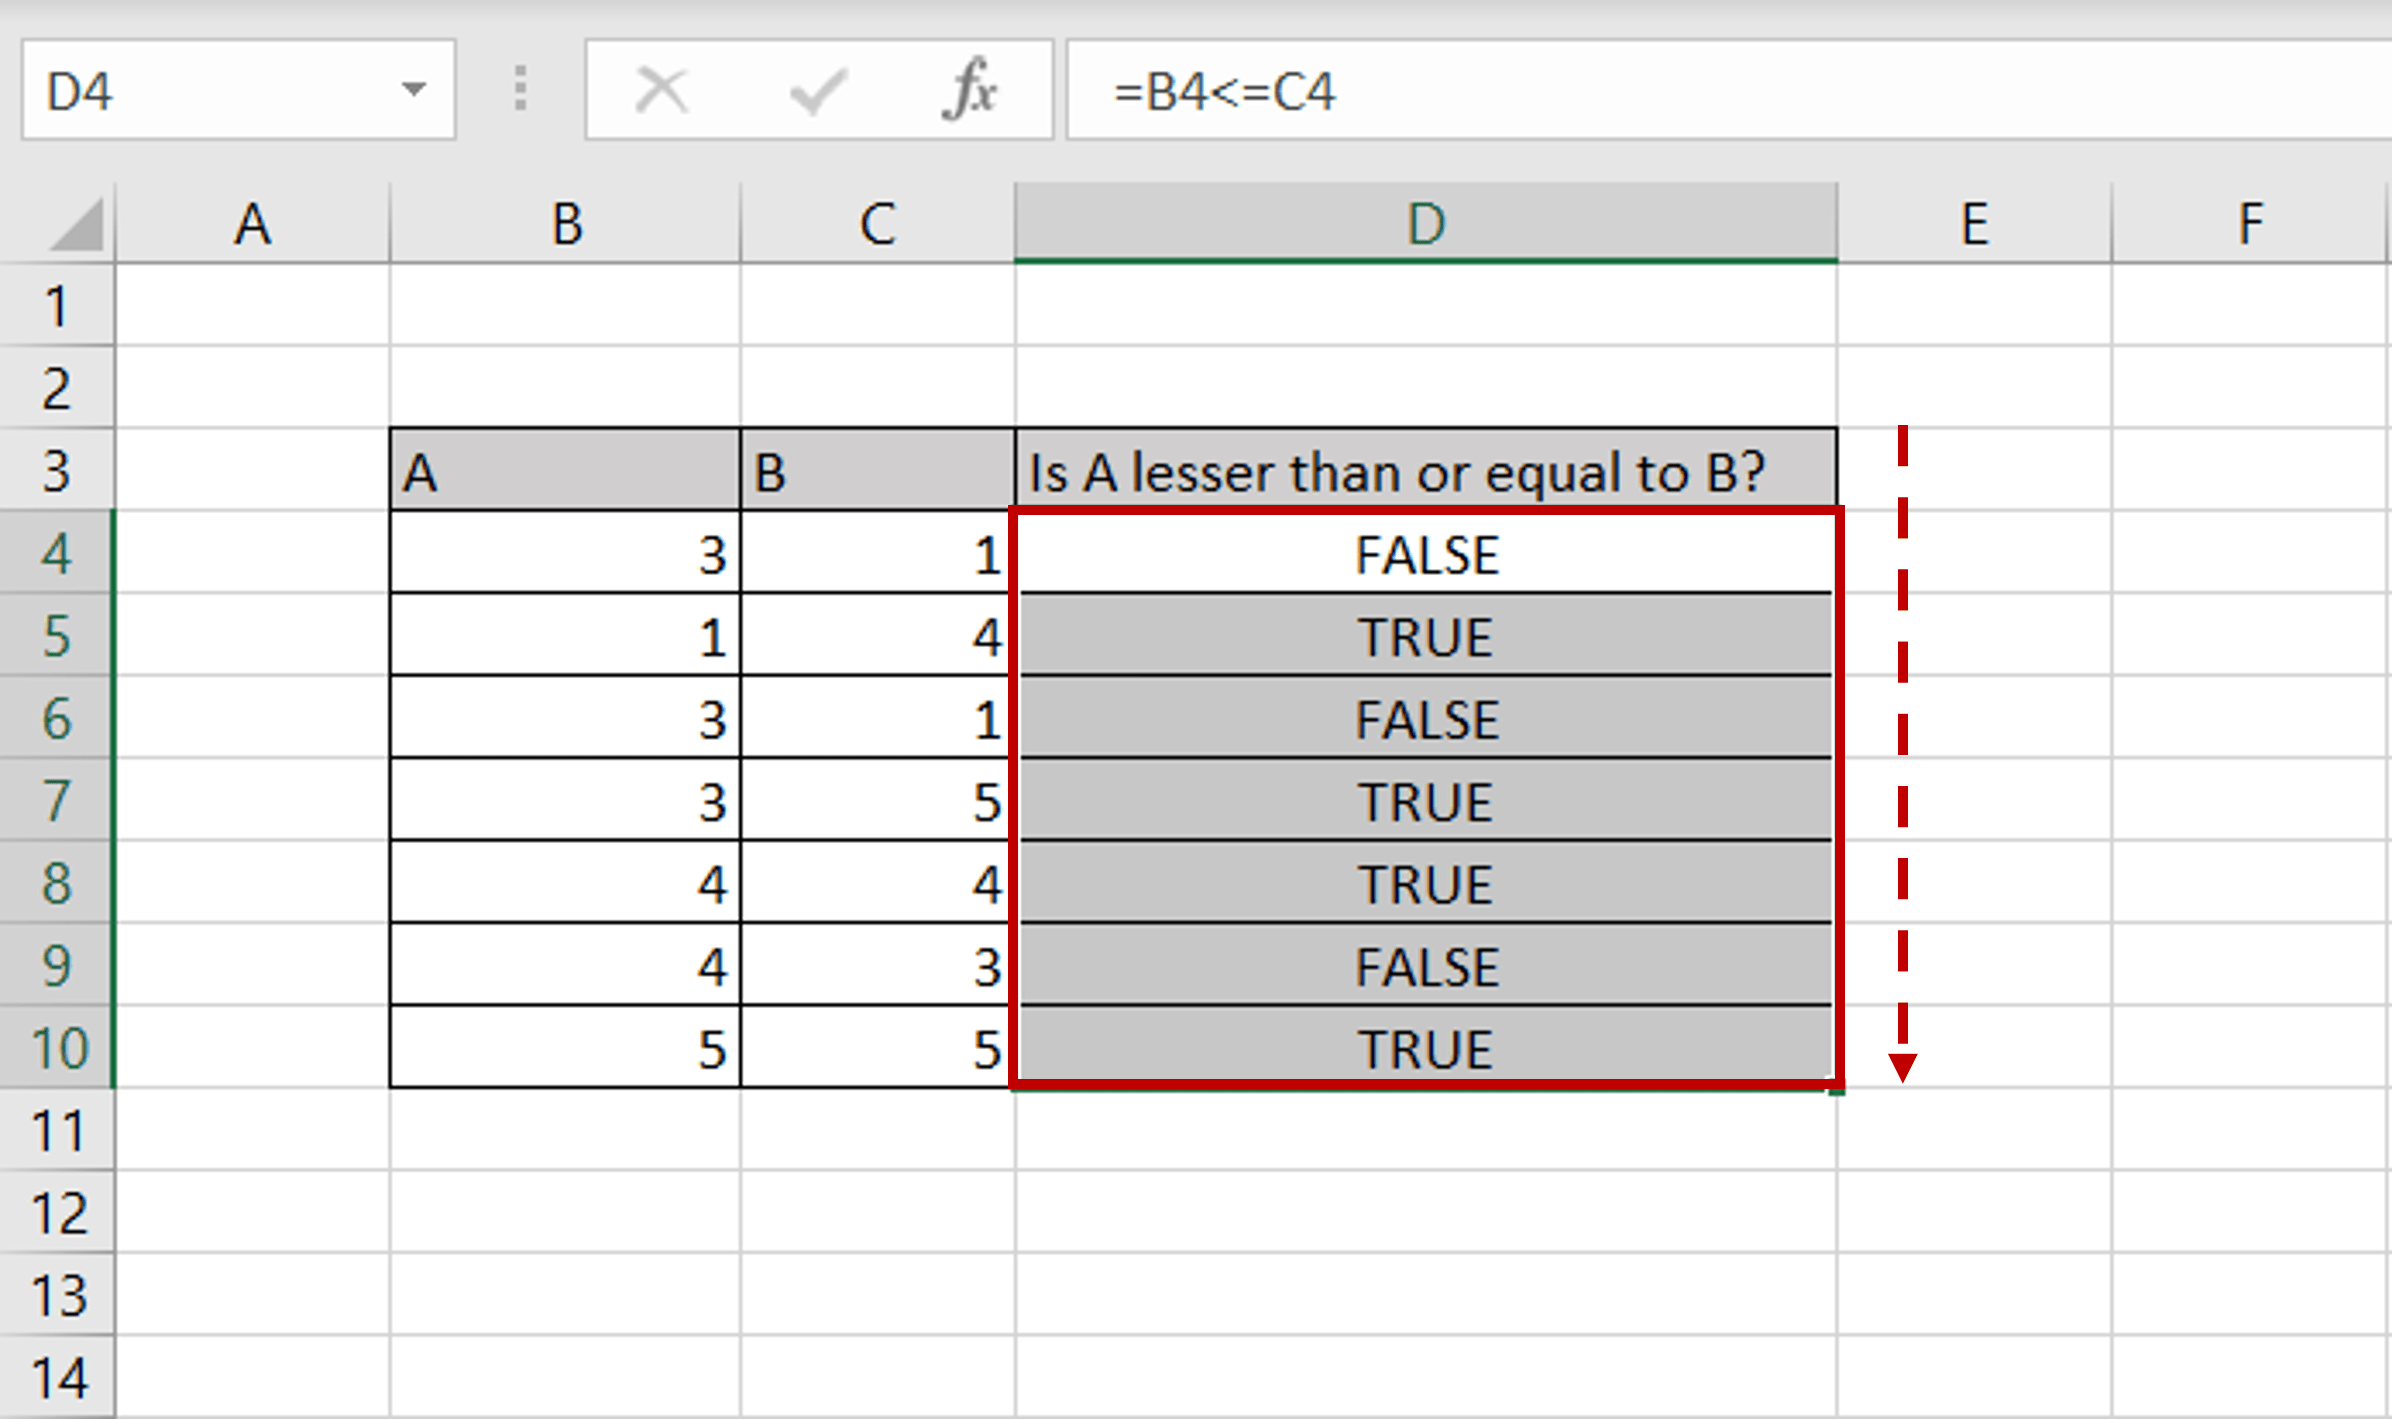The image size is (2392, 1419).
Task: Click the vertical ellipsis between Name Box and formula bar
Action: coord(520,90)
